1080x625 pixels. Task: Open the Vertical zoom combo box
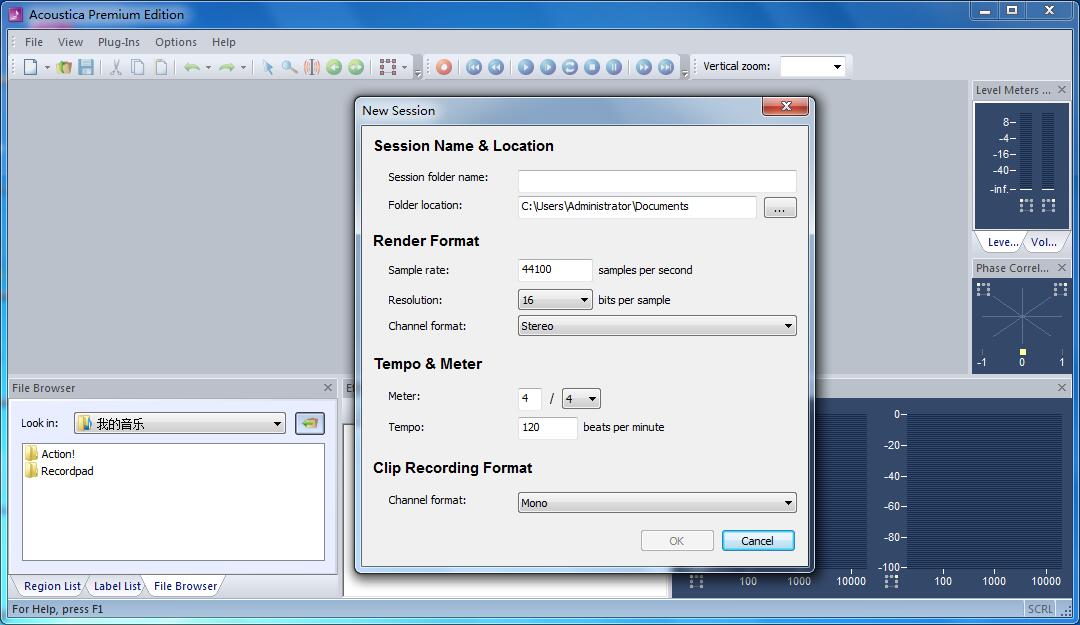coord(812,67)
